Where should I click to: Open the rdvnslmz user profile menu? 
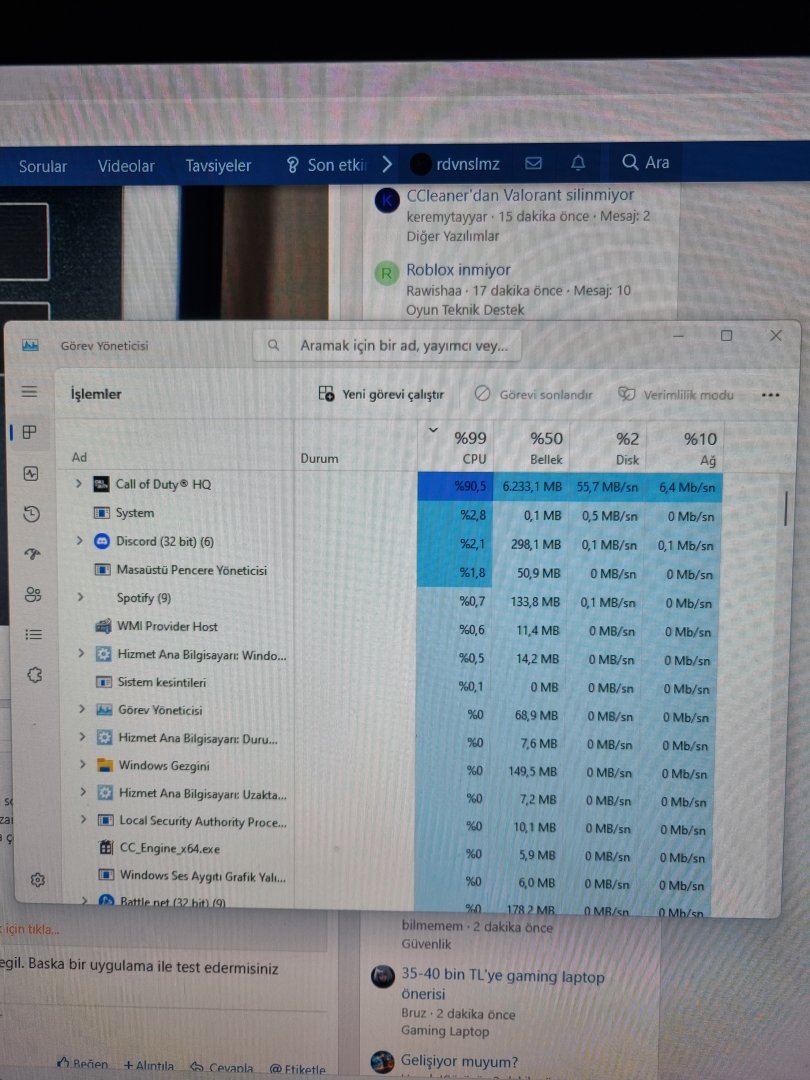pos(456,164)
